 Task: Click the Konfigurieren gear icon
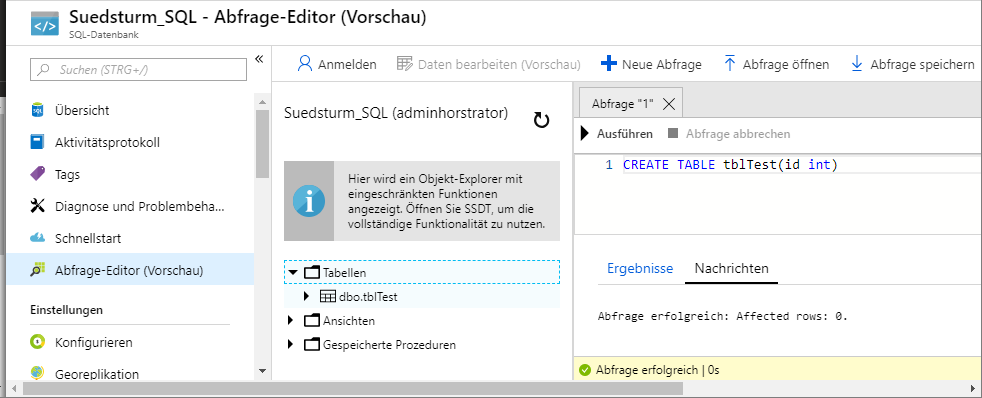point(38,342)
